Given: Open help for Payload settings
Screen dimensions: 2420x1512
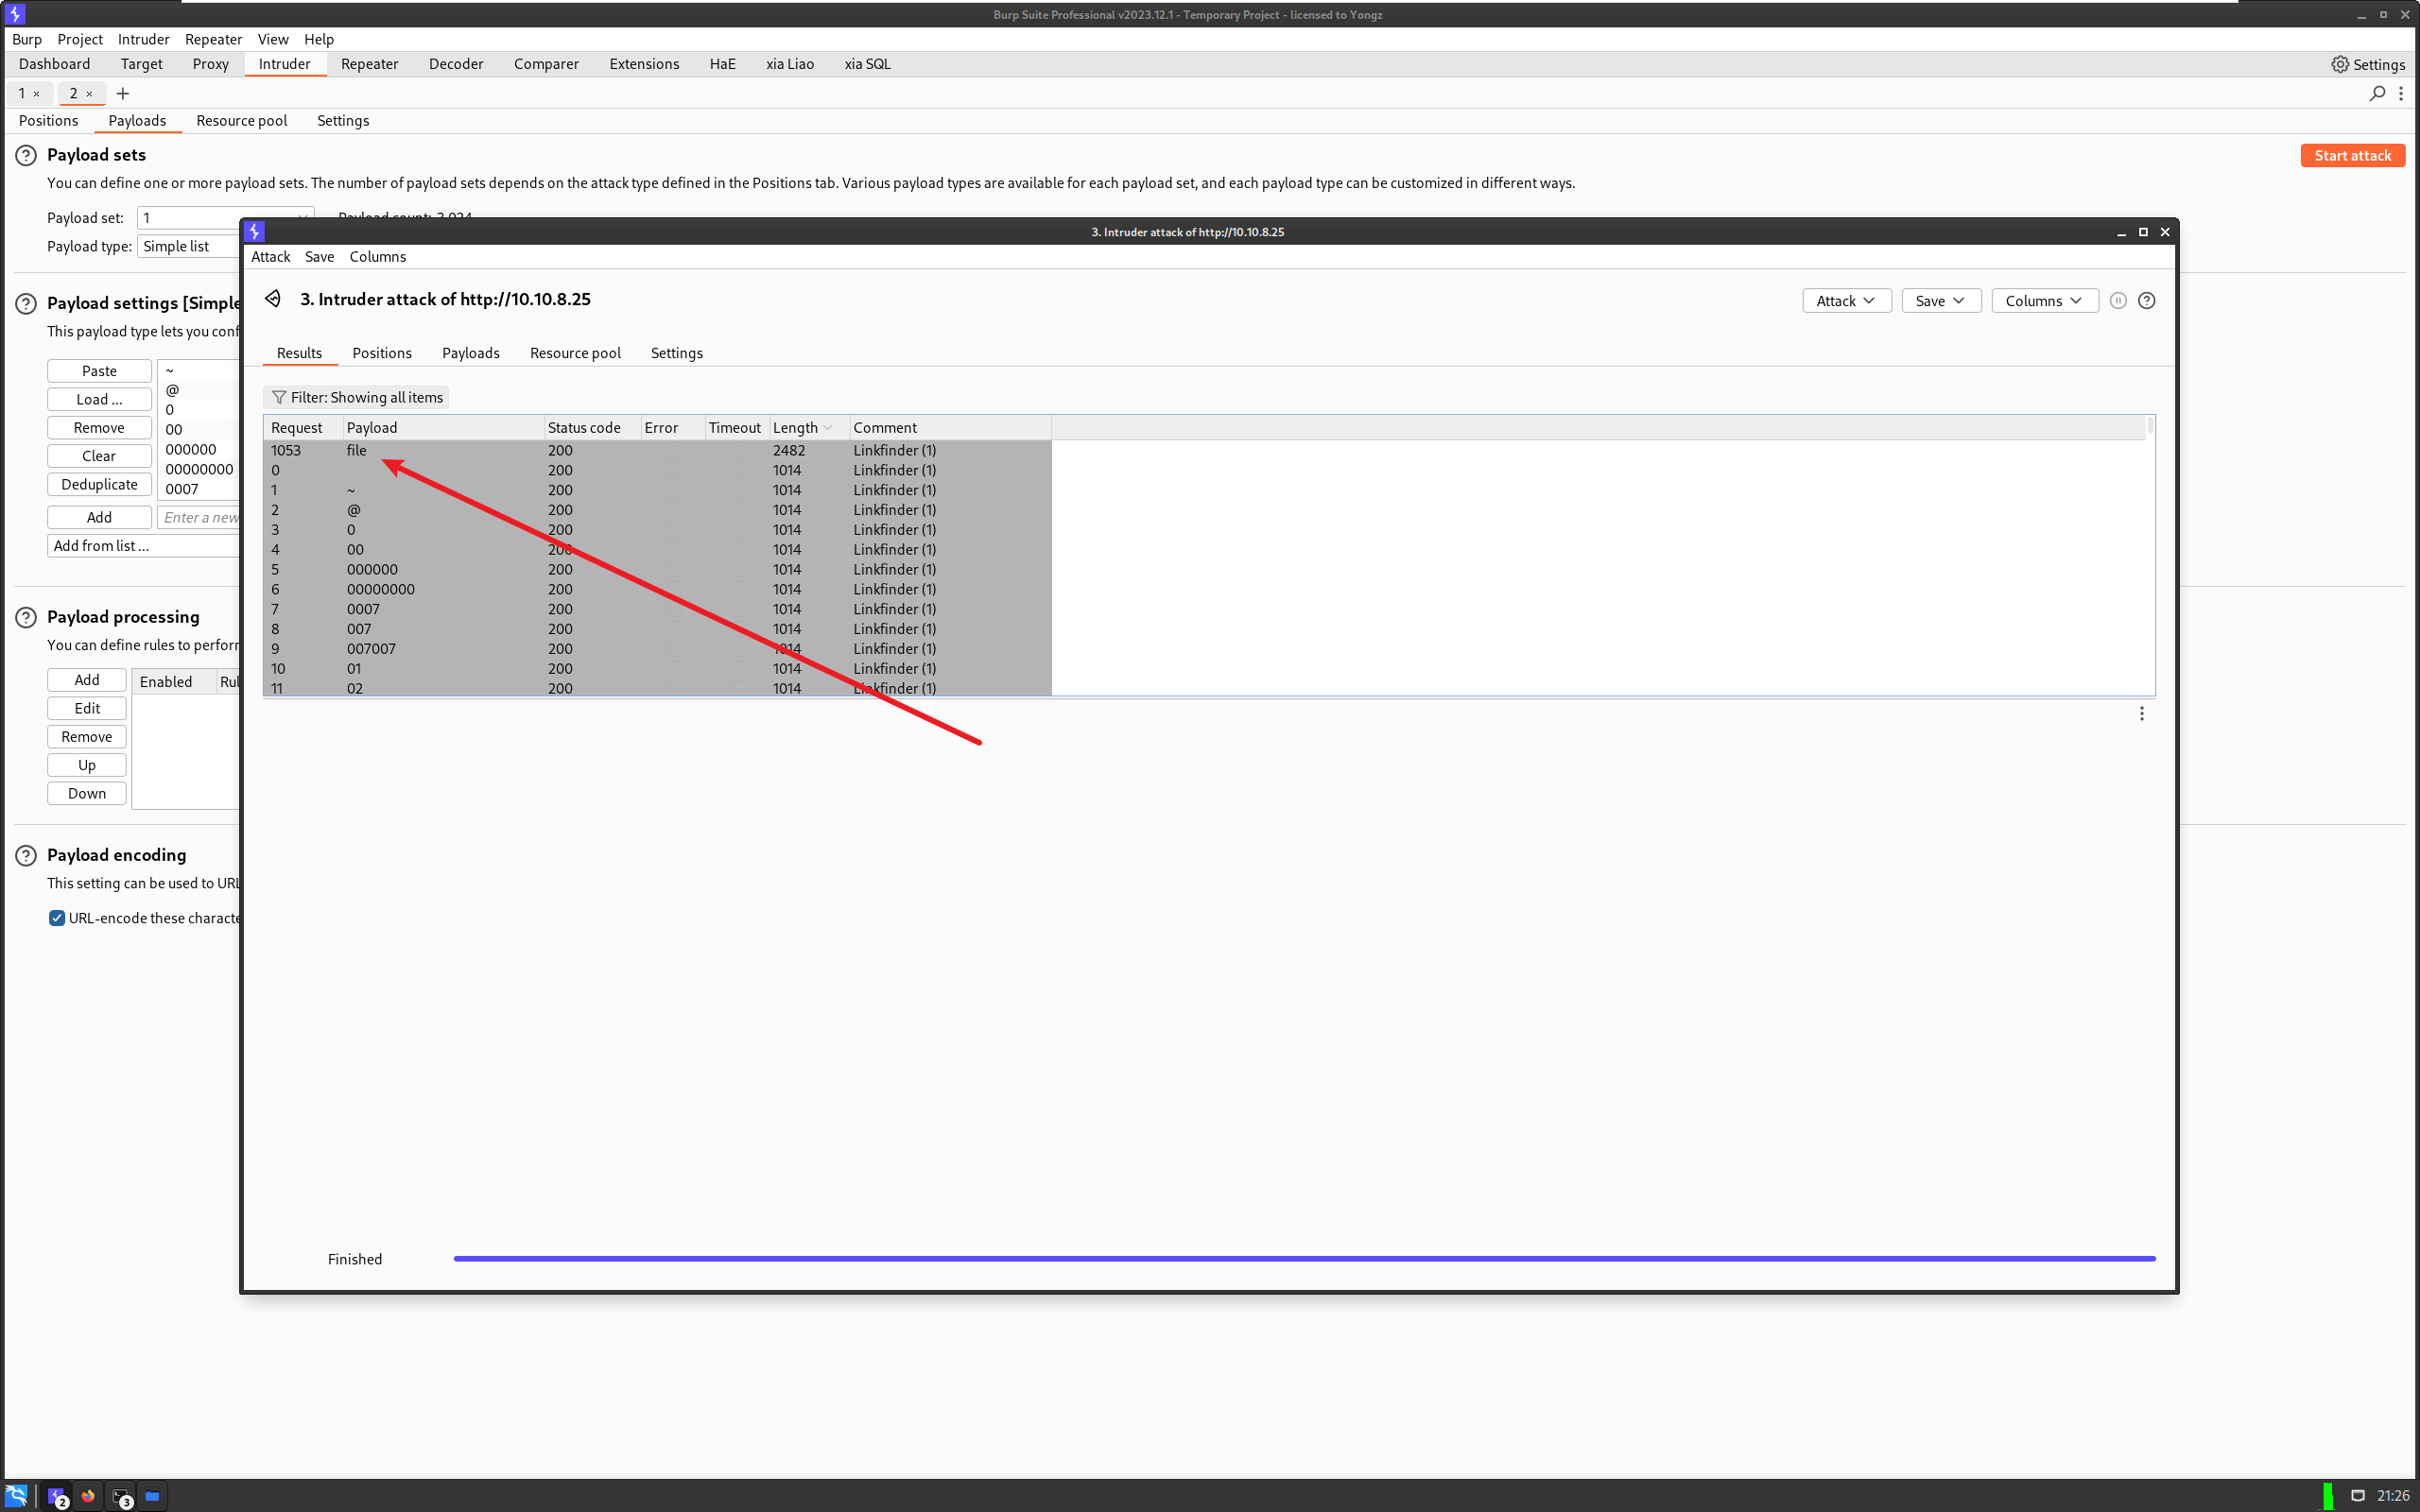Looking at the screenshot, I should [x=26, y=304].
